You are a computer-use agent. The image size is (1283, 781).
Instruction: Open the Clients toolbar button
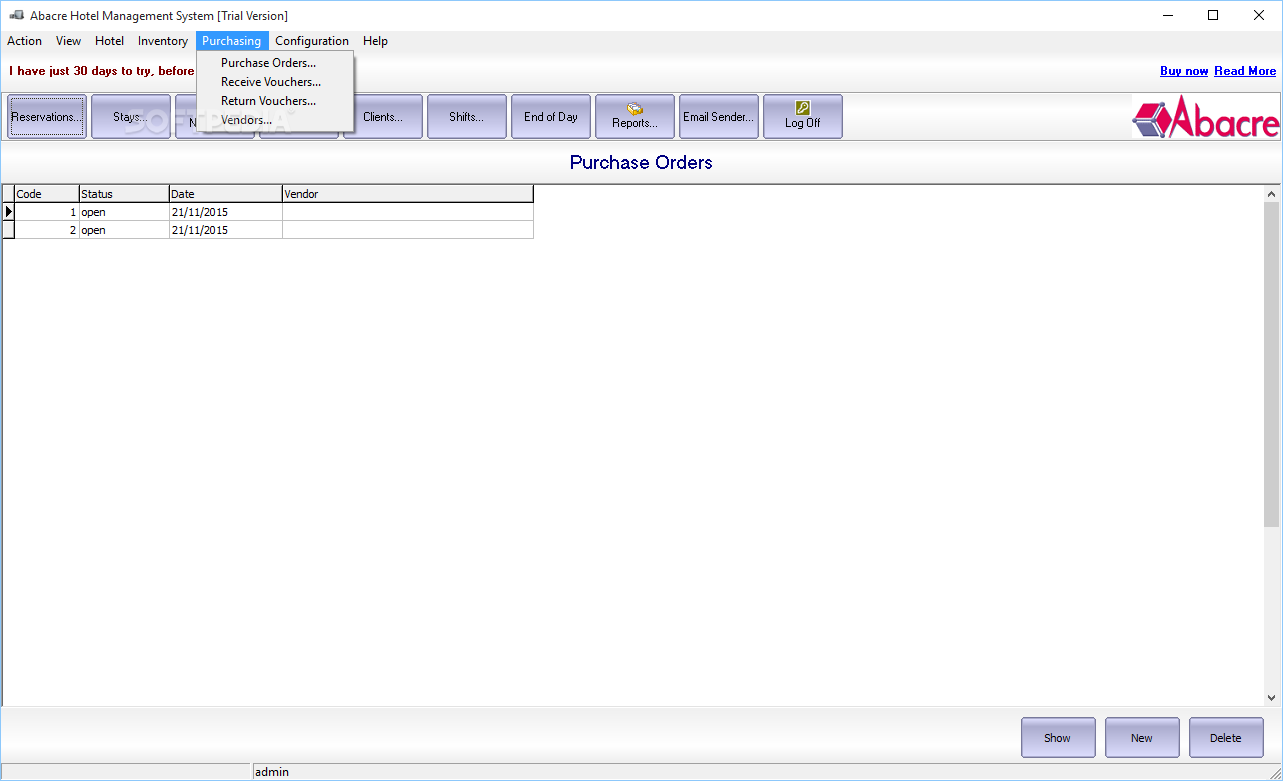pos(383,116)
